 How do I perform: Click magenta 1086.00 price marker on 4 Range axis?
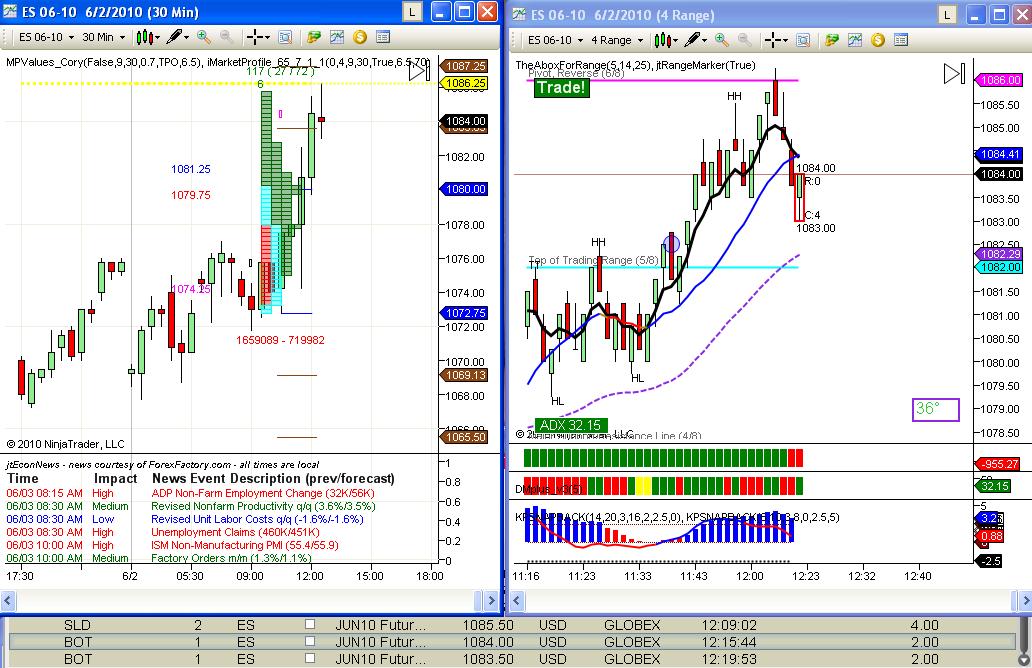pyautogui.click(x=1000, y=80)
